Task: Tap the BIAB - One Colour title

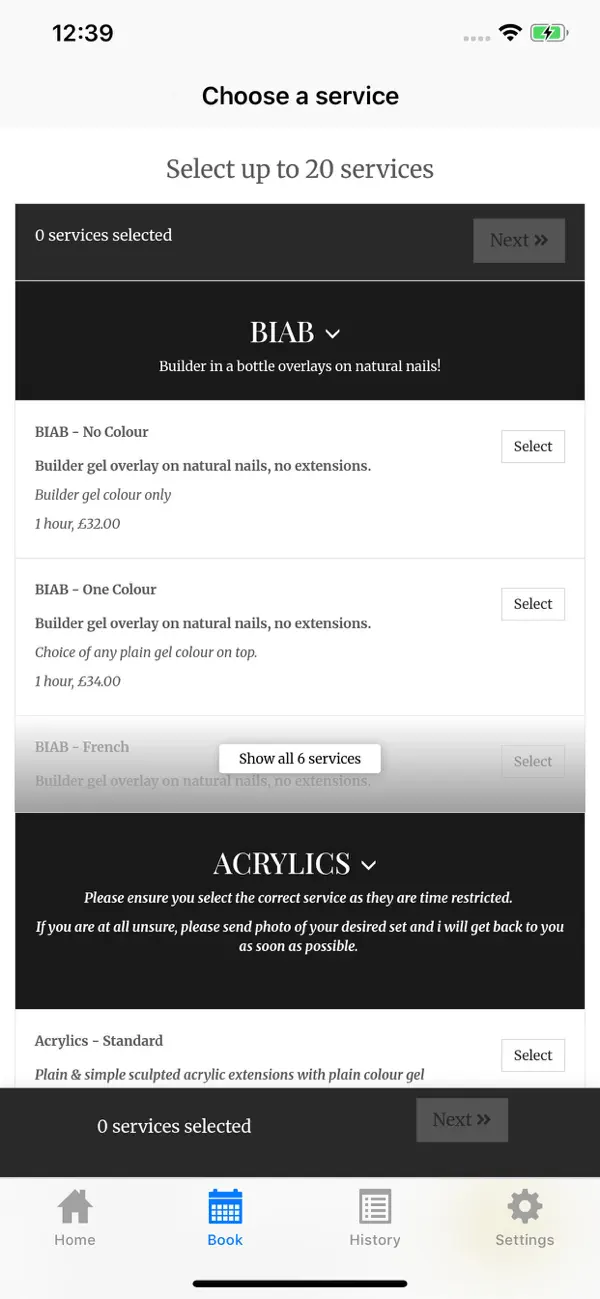Action: (96, 589)
